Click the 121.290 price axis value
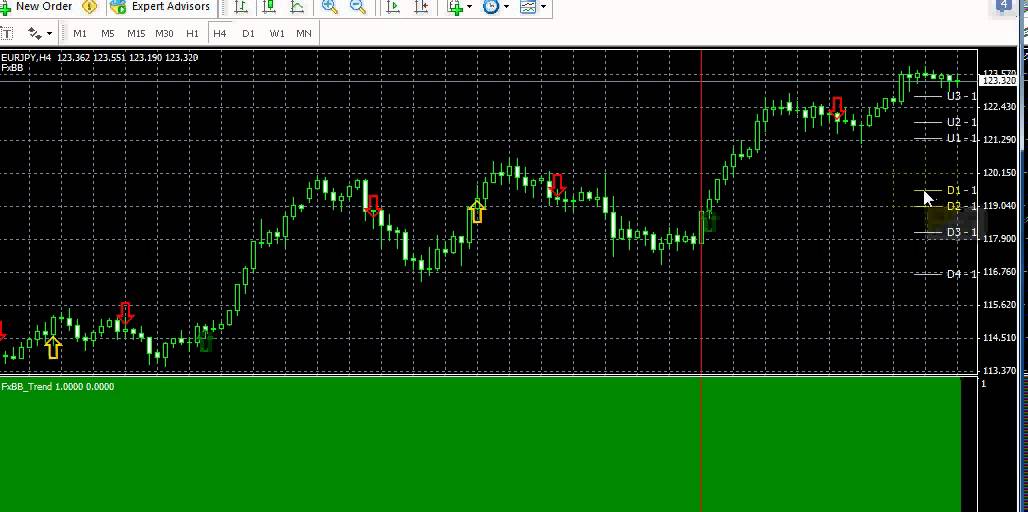The width and height of the screenshot is (1028, 512). point(1000,140)
